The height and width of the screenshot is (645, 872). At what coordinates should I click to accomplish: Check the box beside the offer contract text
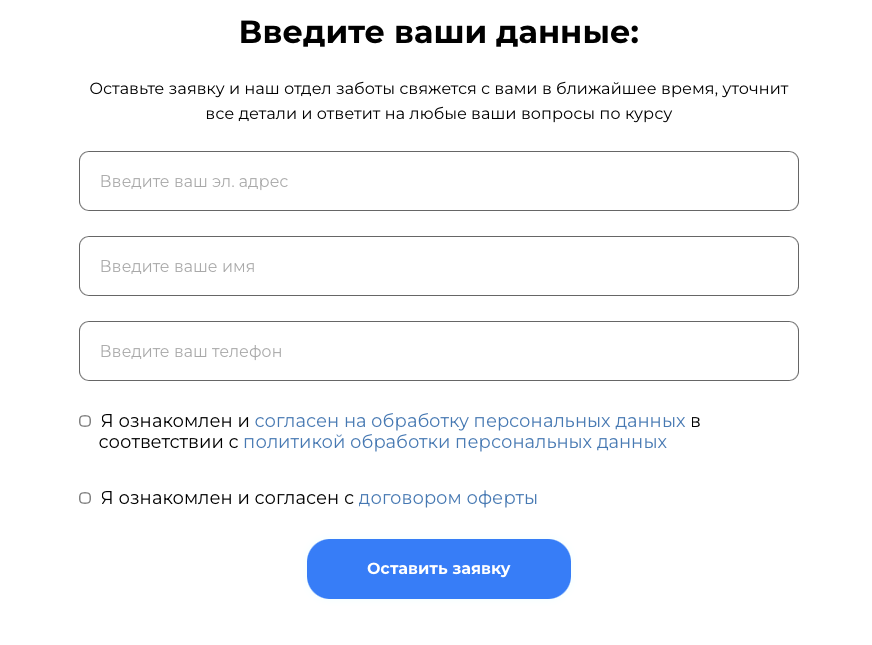85,498
